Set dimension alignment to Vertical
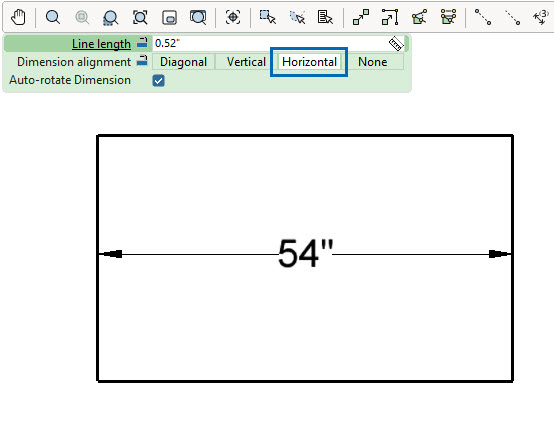 (246, 62)
